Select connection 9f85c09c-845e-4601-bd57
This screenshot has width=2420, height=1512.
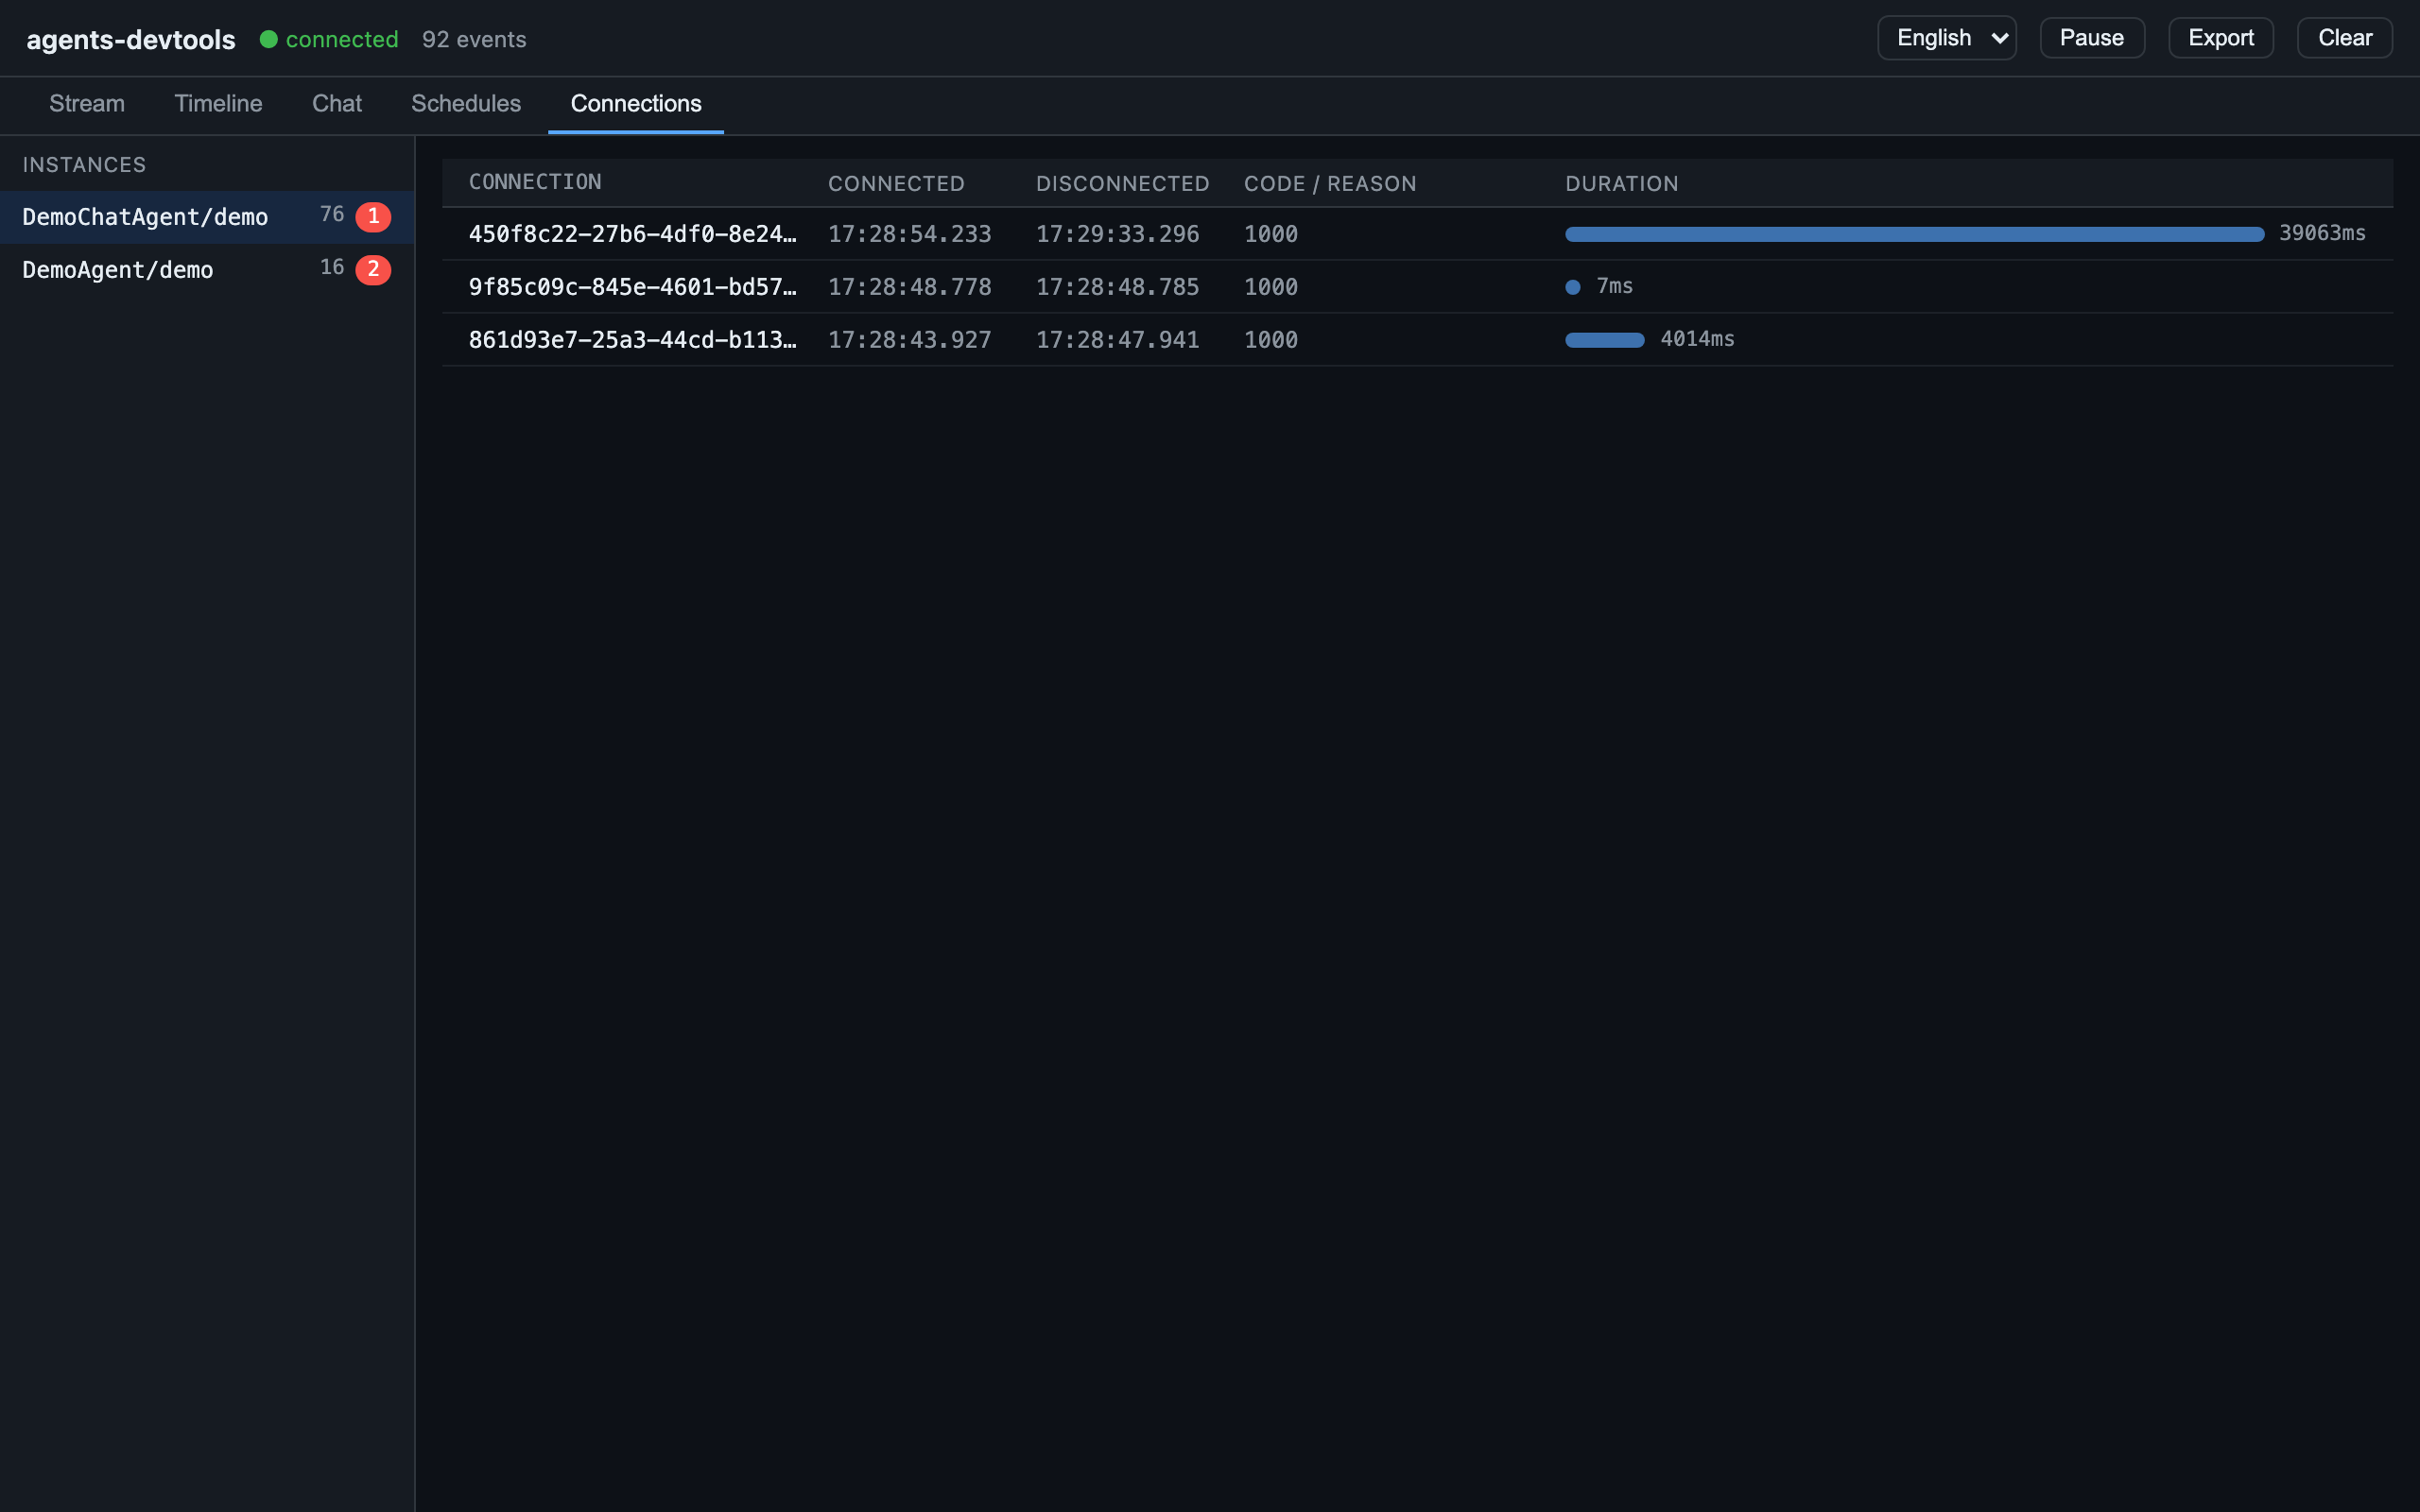(x=1417, y=287)
